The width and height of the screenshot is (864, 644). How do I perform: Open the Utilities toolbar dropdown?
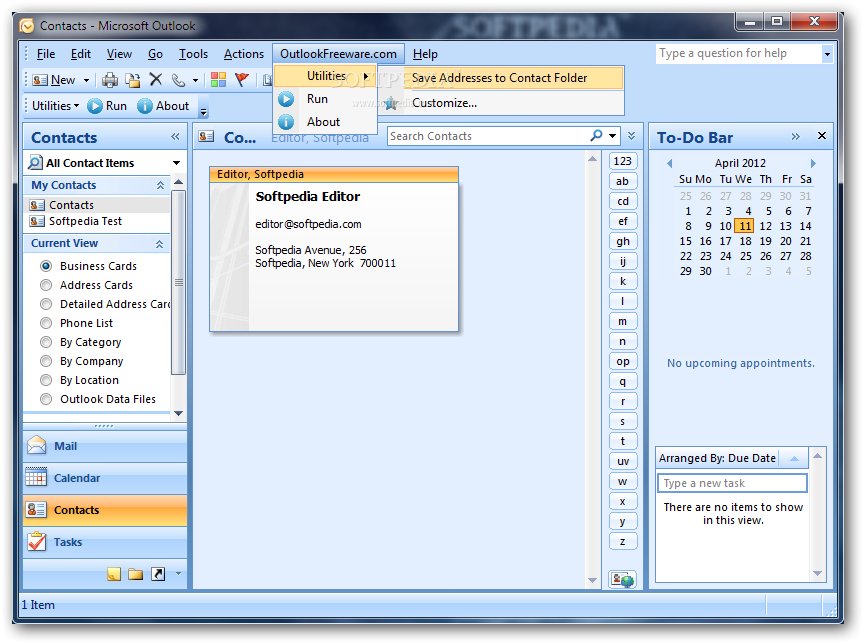pyautogui.click(x=56, y=106)
